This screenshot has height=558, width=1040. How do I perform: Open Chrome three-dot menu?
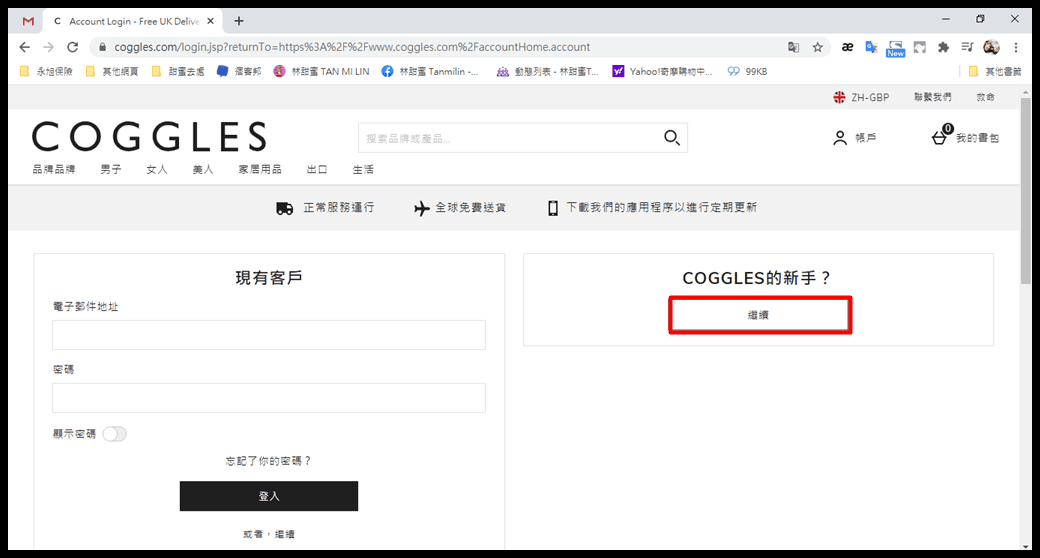point(1016,47)
